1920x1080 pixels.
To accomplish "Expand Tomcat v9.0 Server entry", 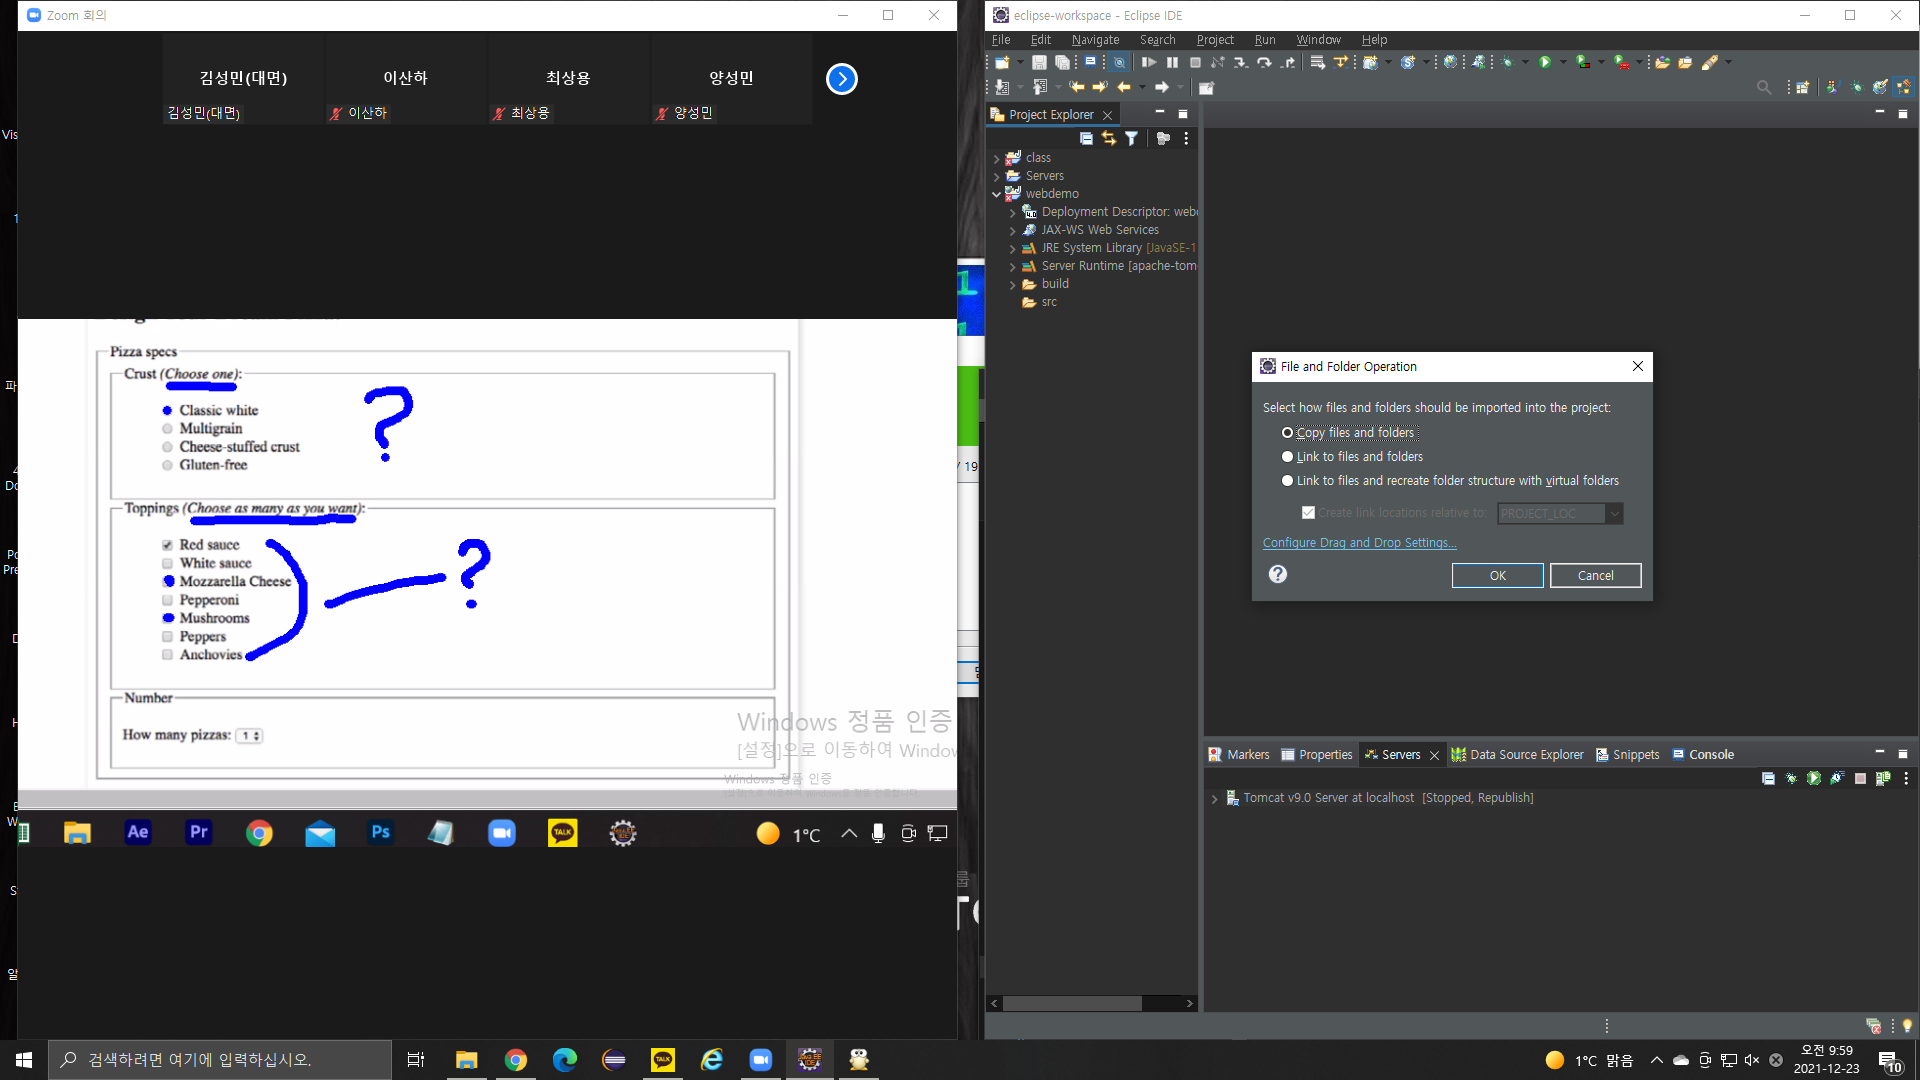I will coord(1214,799).
